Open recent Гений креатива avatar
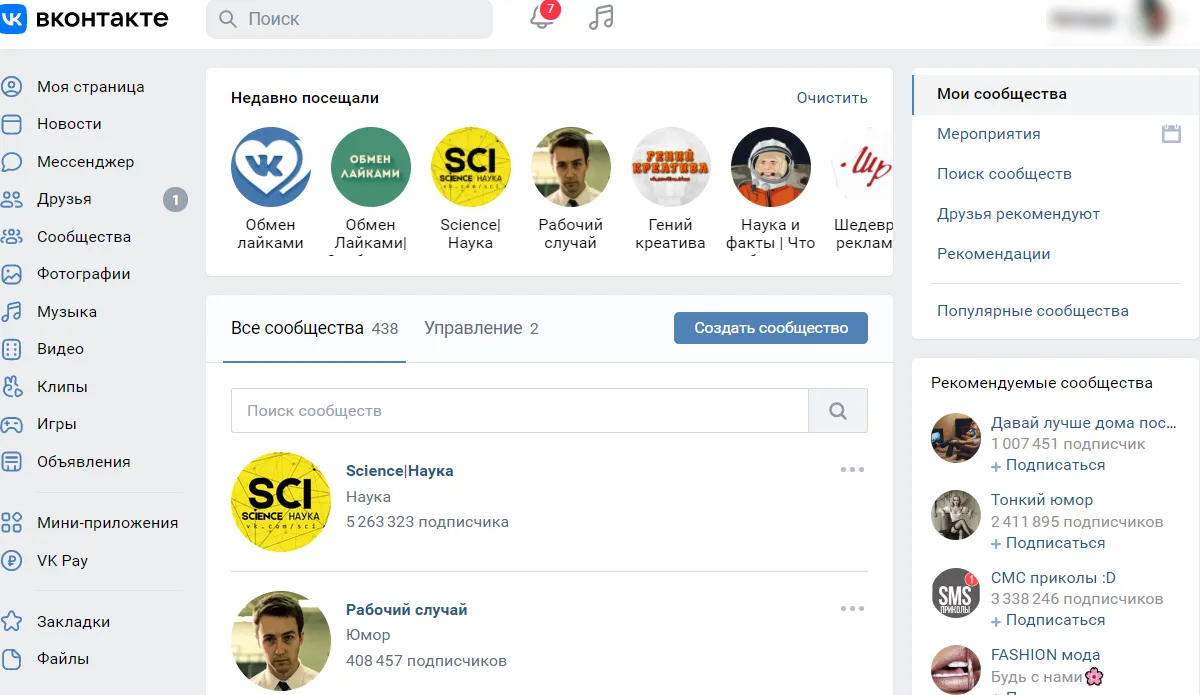1200x695 pixels. (x=670, y=167)
